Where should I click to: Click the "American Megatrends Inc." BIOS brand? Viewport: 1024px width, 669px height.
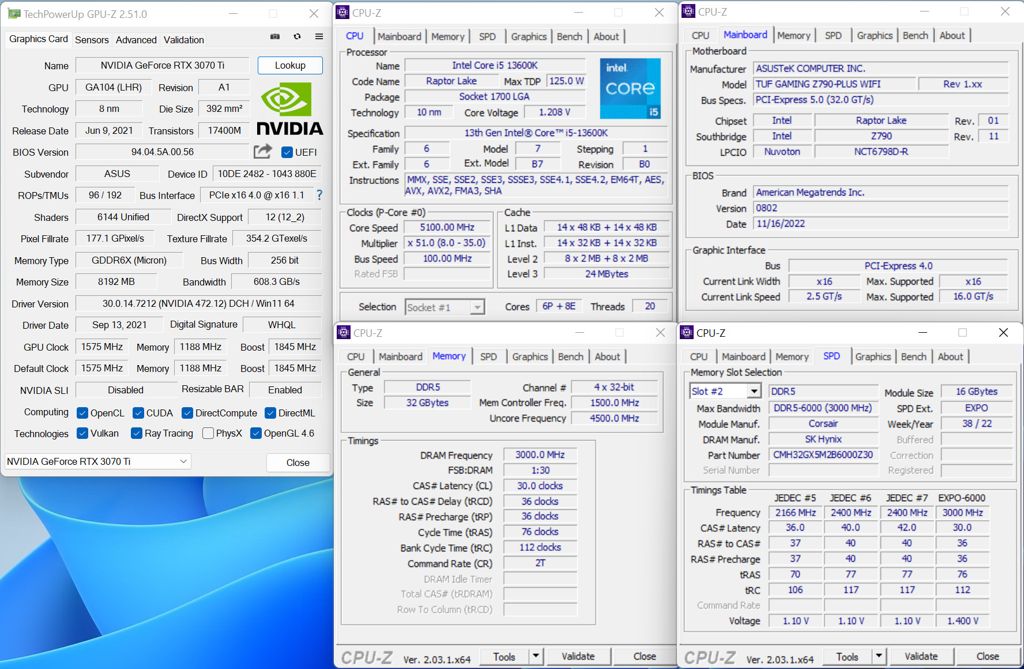pos(880,192)
